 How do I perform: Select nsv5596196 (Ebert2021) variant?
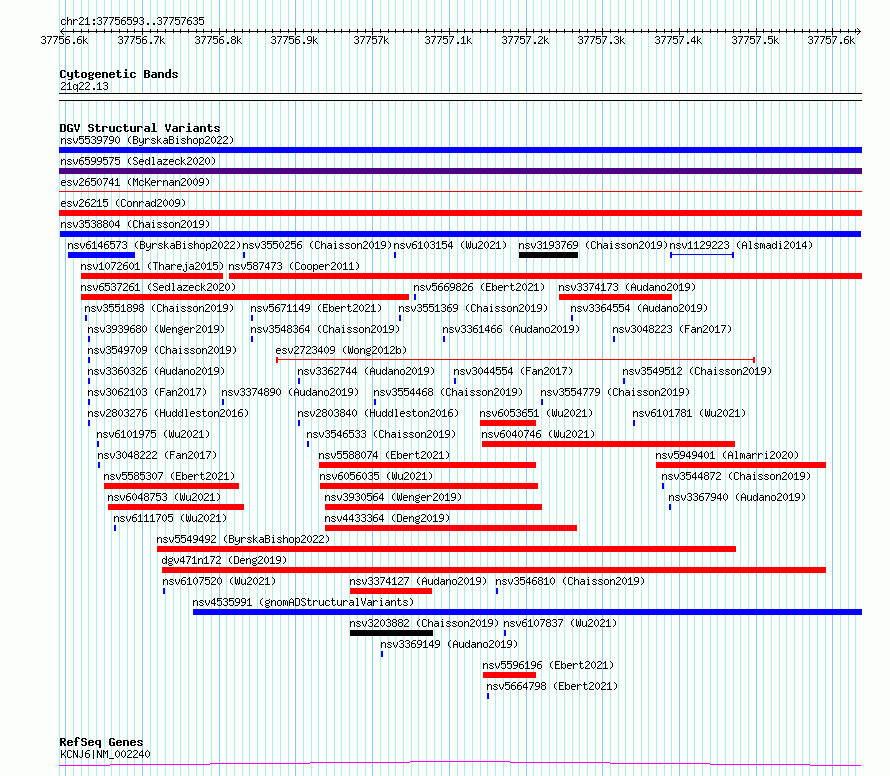tap(548, 665)
